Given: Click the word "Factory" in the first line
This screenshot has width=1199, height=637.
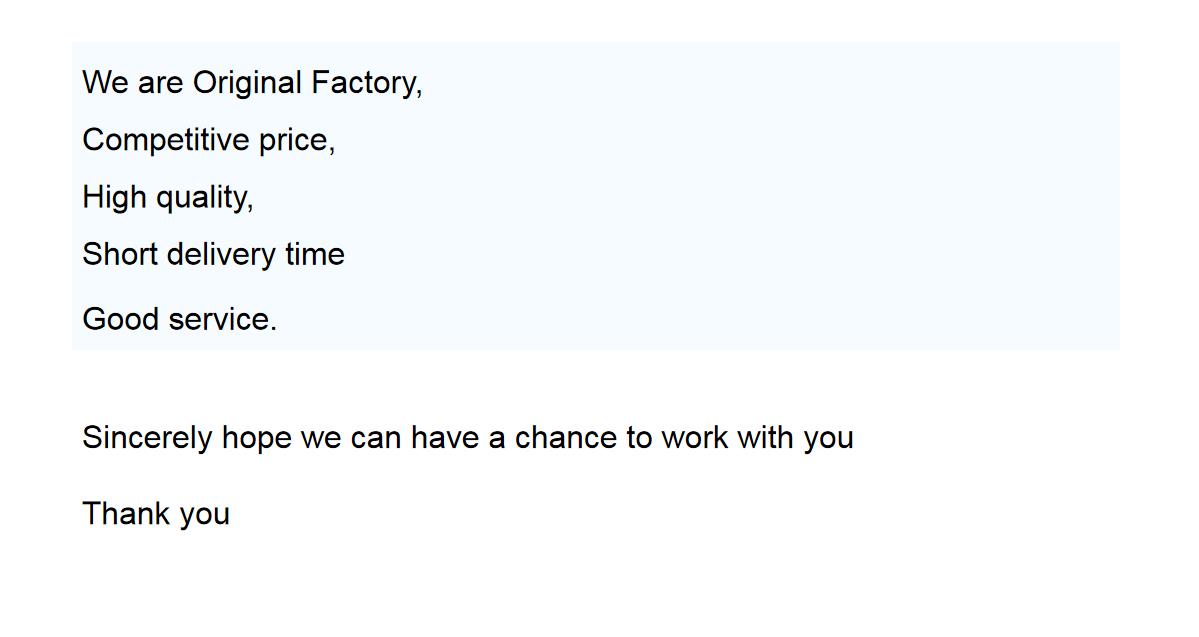Looking at the screenshot, I should tap(363, 83).
